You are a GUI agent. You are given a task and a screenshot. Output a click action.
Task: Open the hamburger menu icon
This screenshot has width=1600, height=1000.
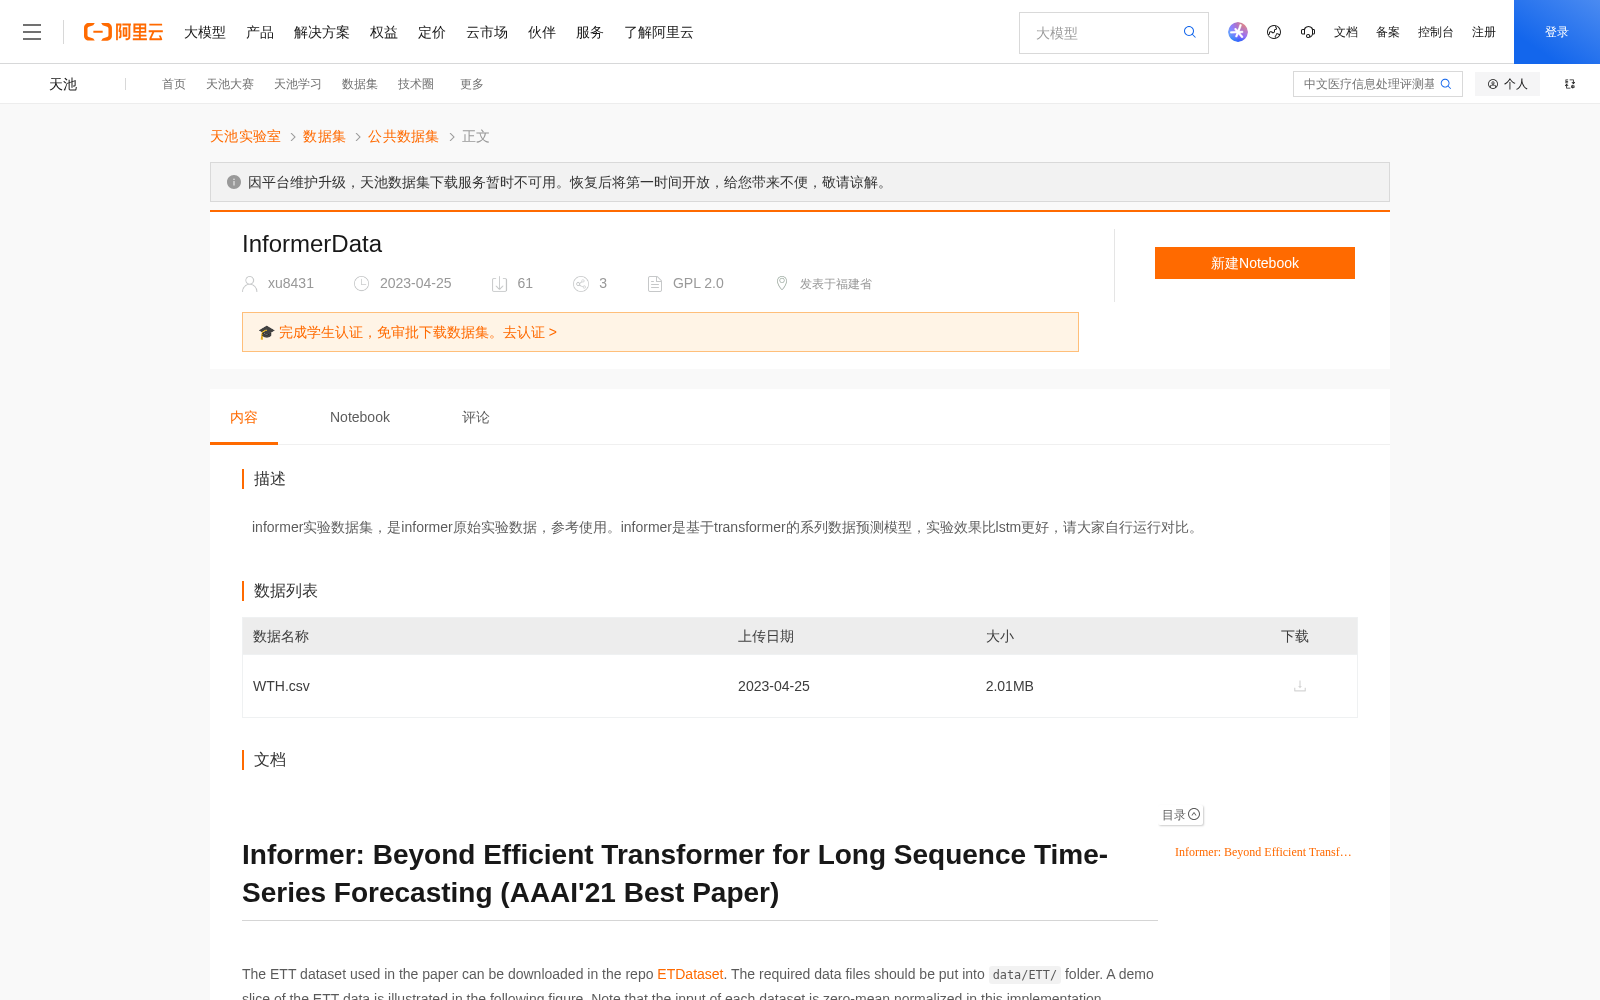pyautogui.click(x=32, y=32)
